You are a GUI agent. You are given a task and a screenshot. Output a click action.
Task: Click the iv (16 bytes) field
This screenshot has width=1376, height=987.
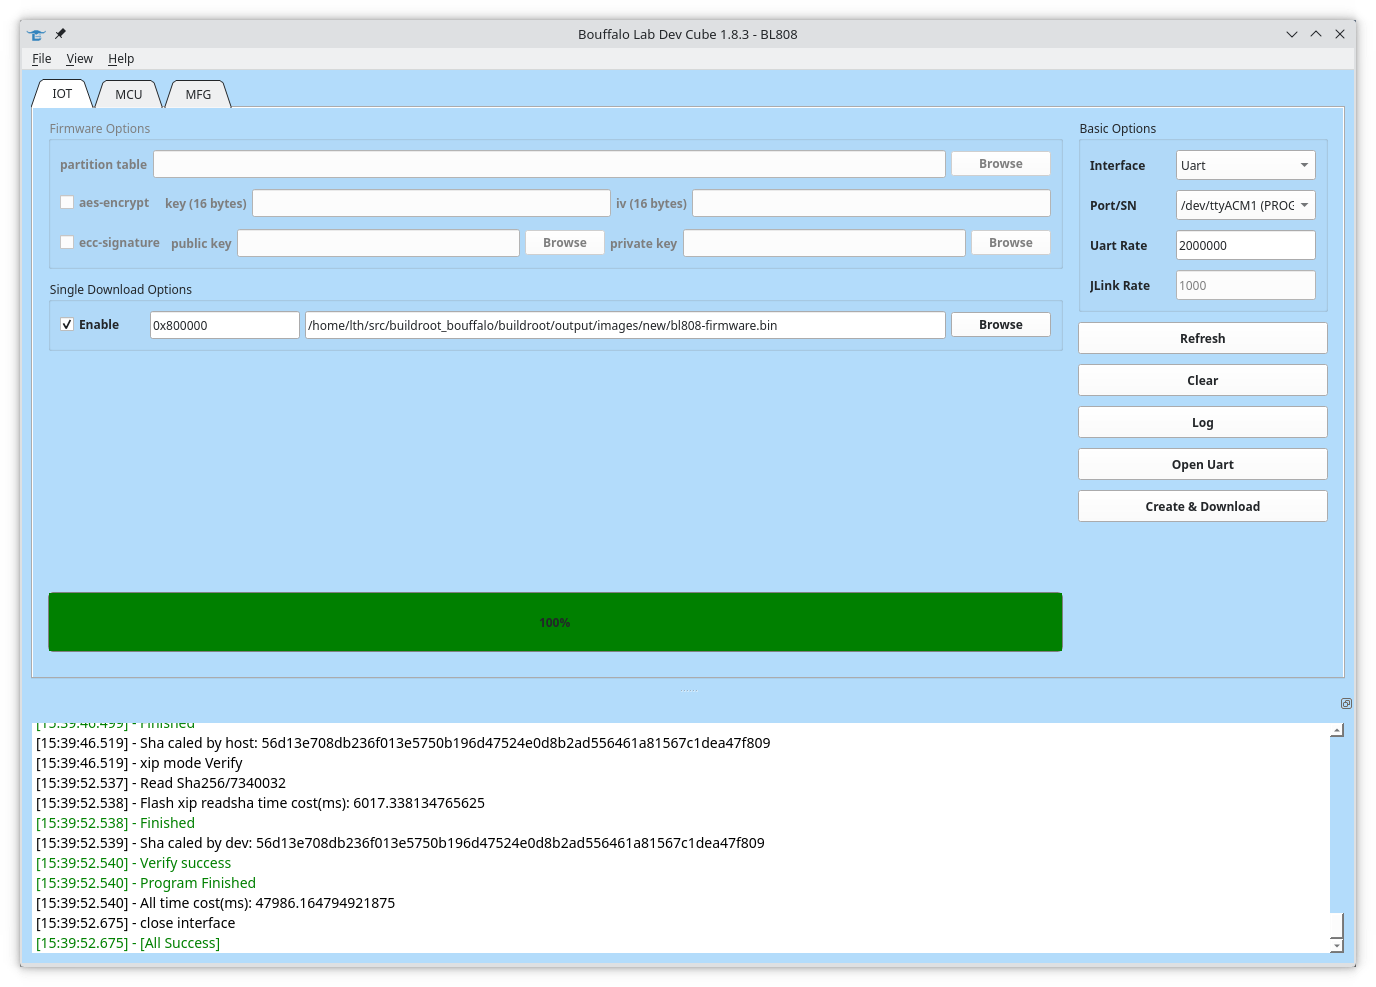tap(871, 203)
